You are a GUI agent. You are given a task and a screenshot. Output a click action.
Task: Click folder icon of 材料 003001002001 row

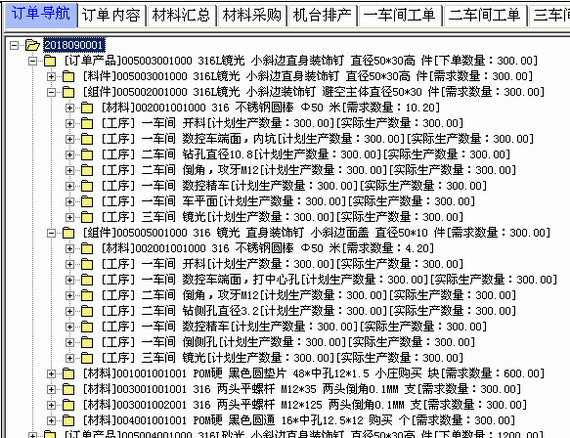(x=68, y=405)
